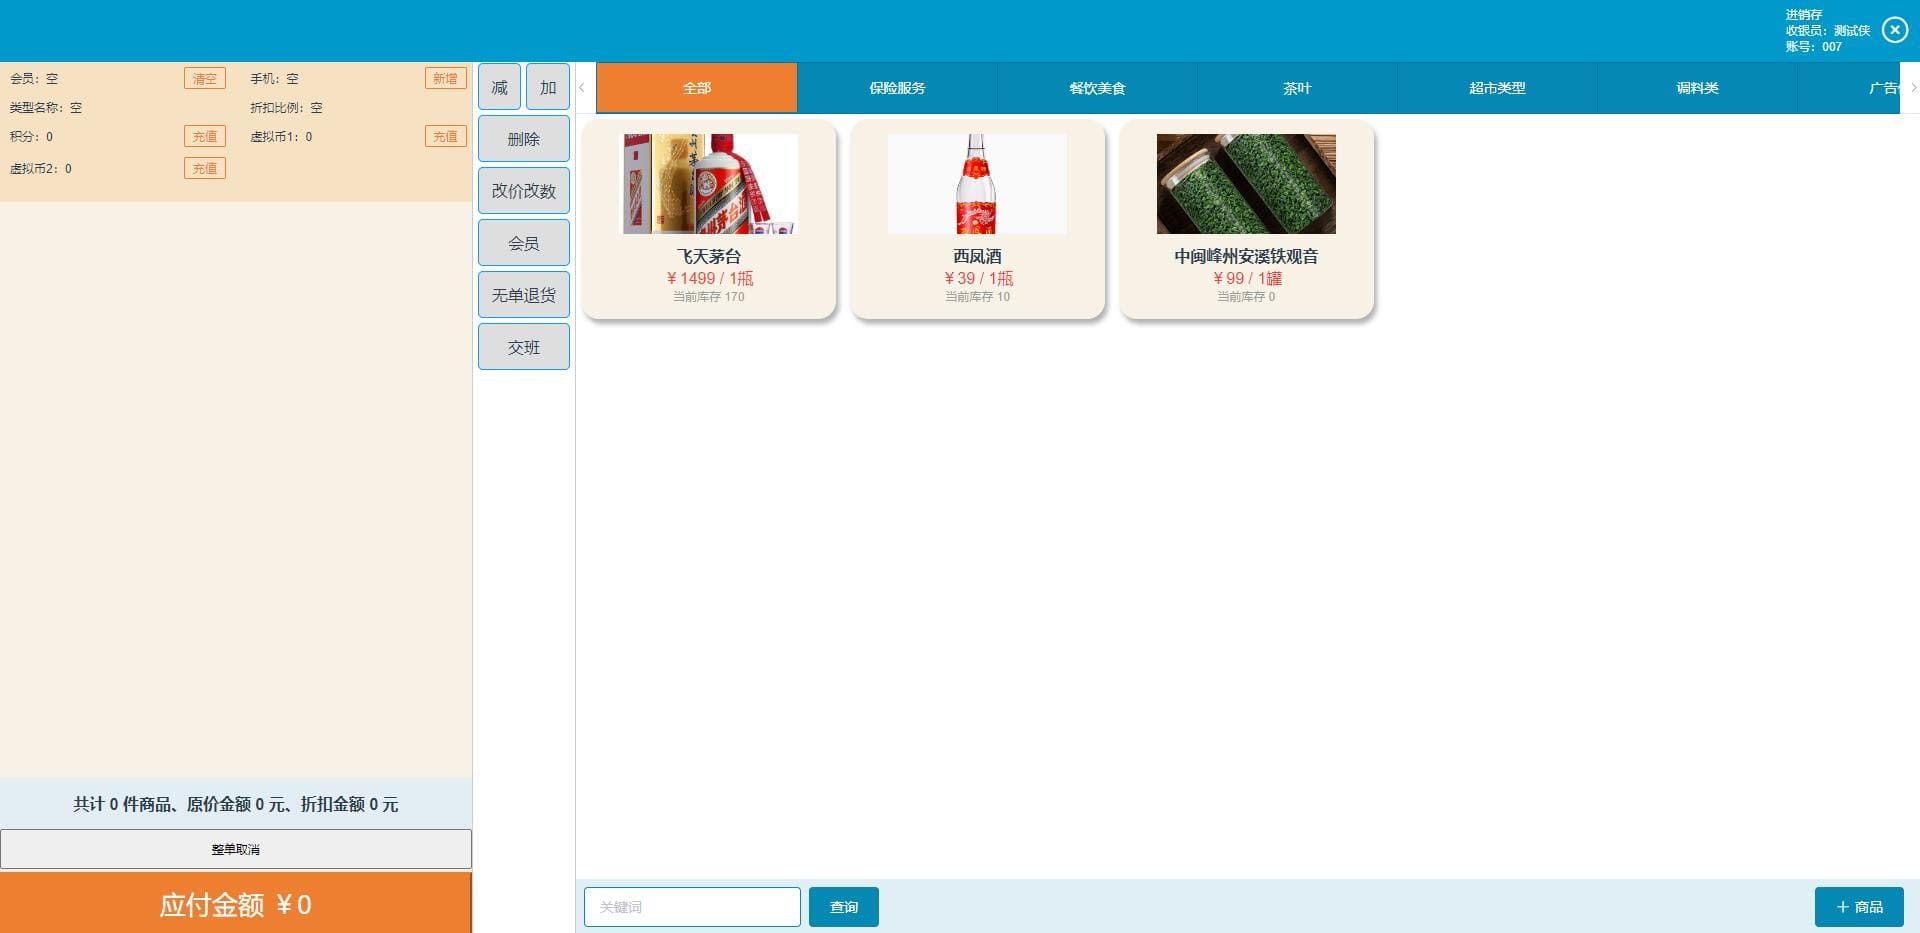This screenshot has height=933, width=1920.
Task: Click 充值 next to 积分
Action: (205, 136)
